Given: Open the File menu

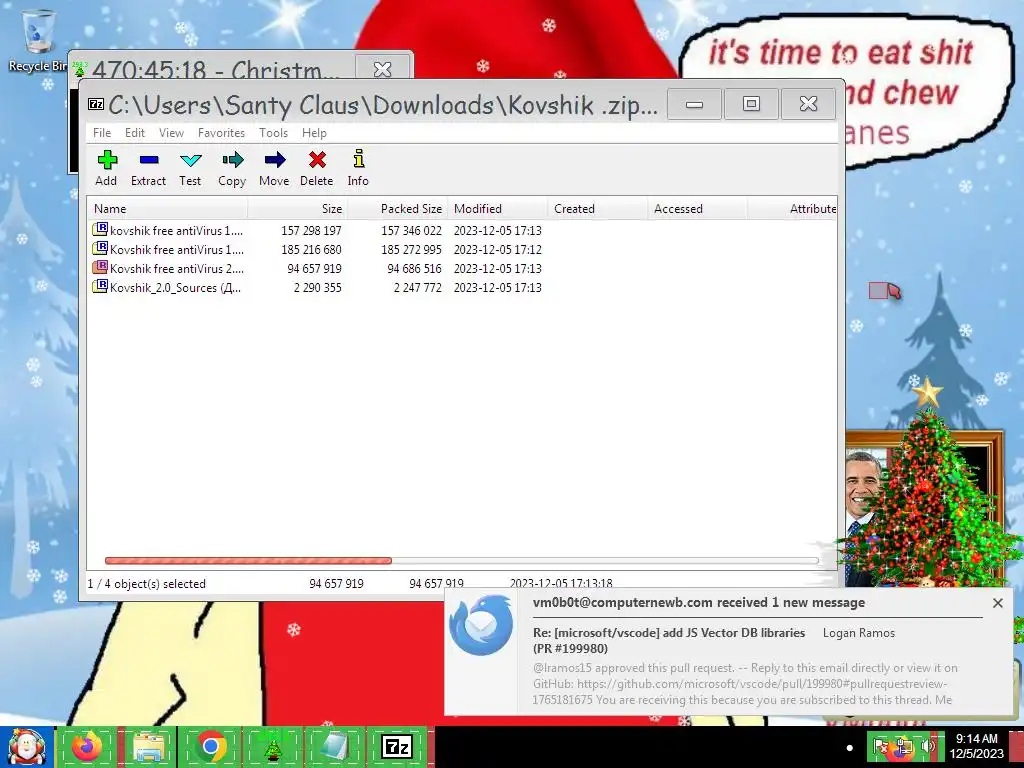Looking at the screenshot, I should coord(102,133).
